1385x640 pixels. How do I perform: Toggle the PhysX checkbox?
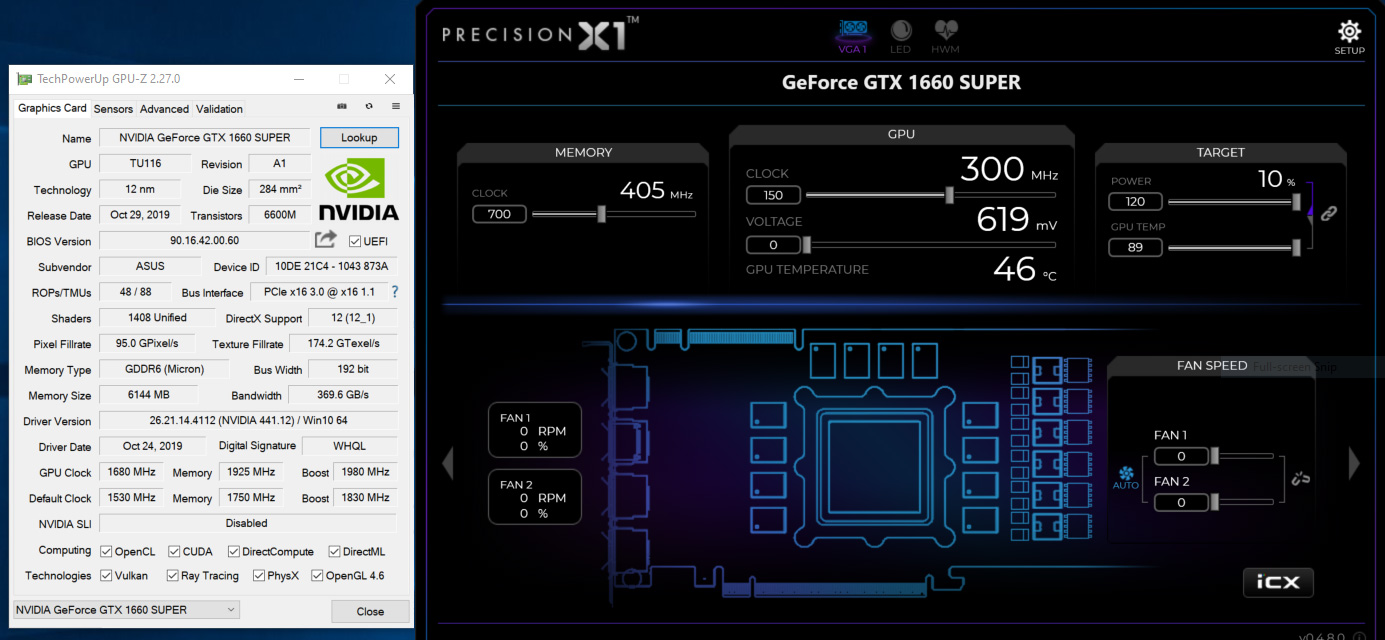point(259,575)
